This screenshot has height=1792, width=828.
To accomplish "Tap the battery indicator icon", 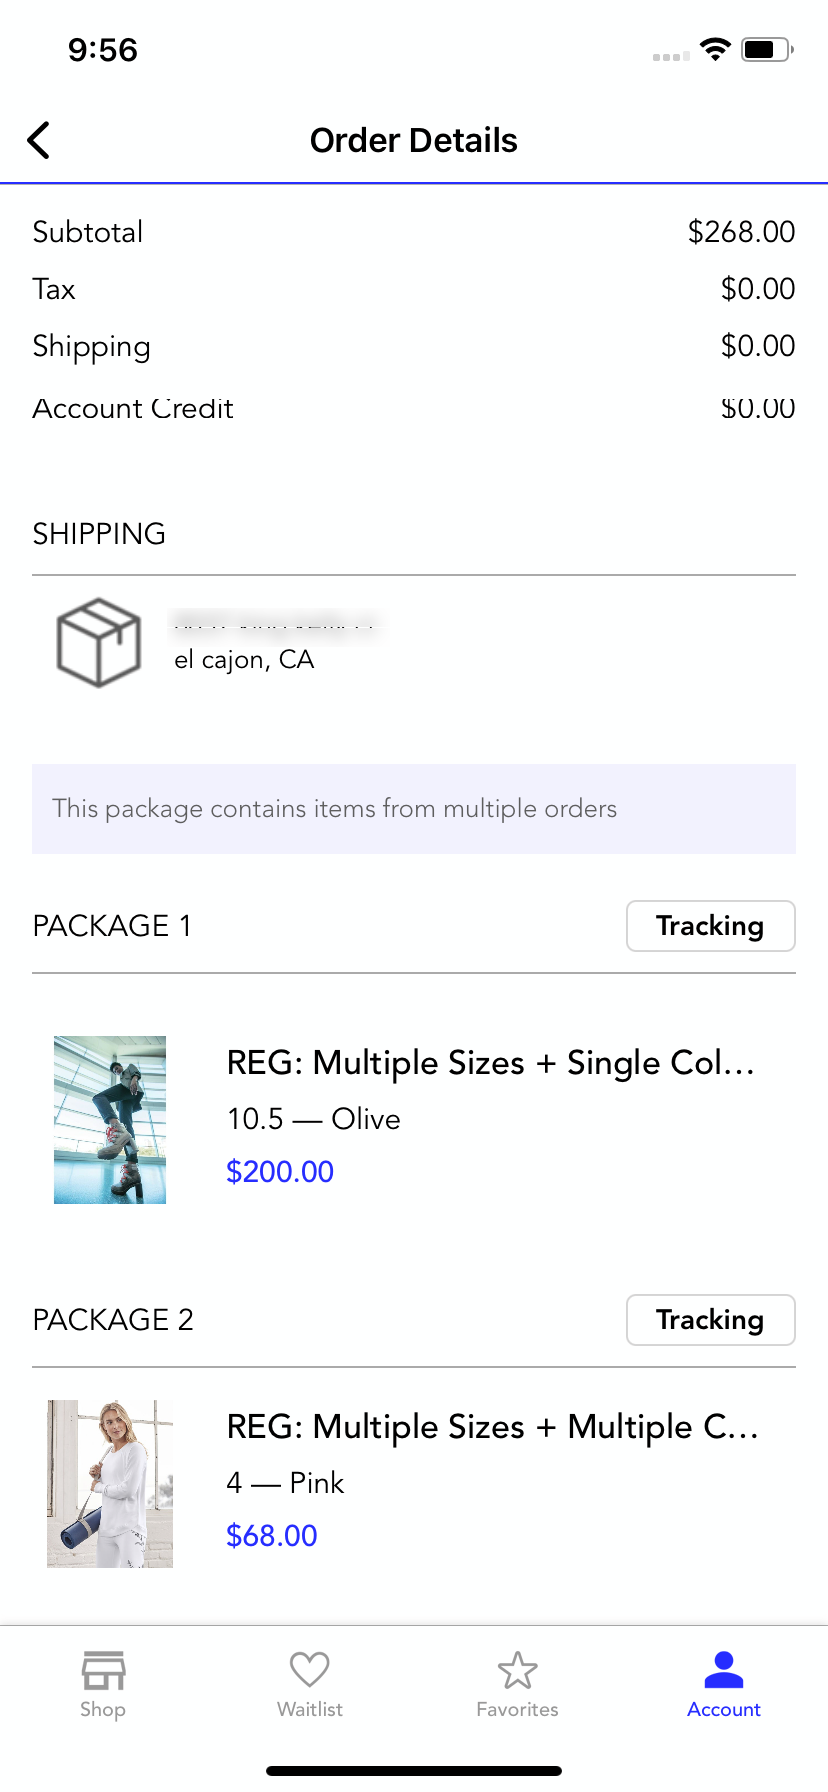I will coord(767,49).
